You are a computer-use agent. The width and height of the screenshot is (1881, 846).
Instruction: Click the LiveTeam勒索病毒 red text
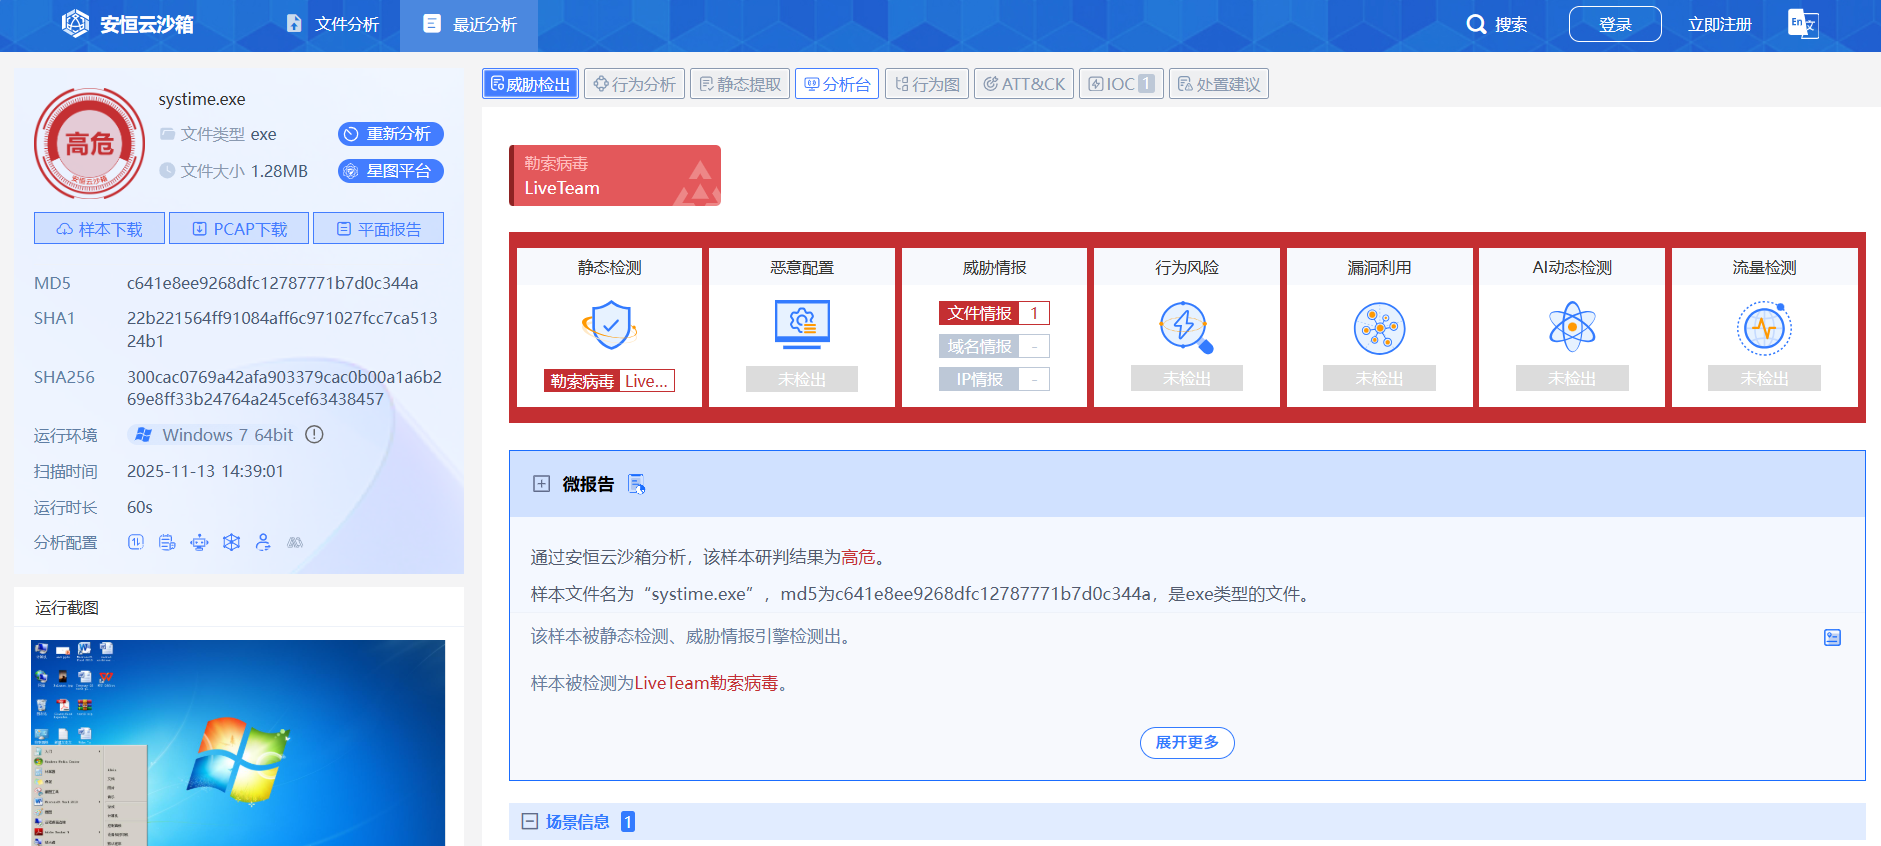pyautogui.click(x=706, y=683)
